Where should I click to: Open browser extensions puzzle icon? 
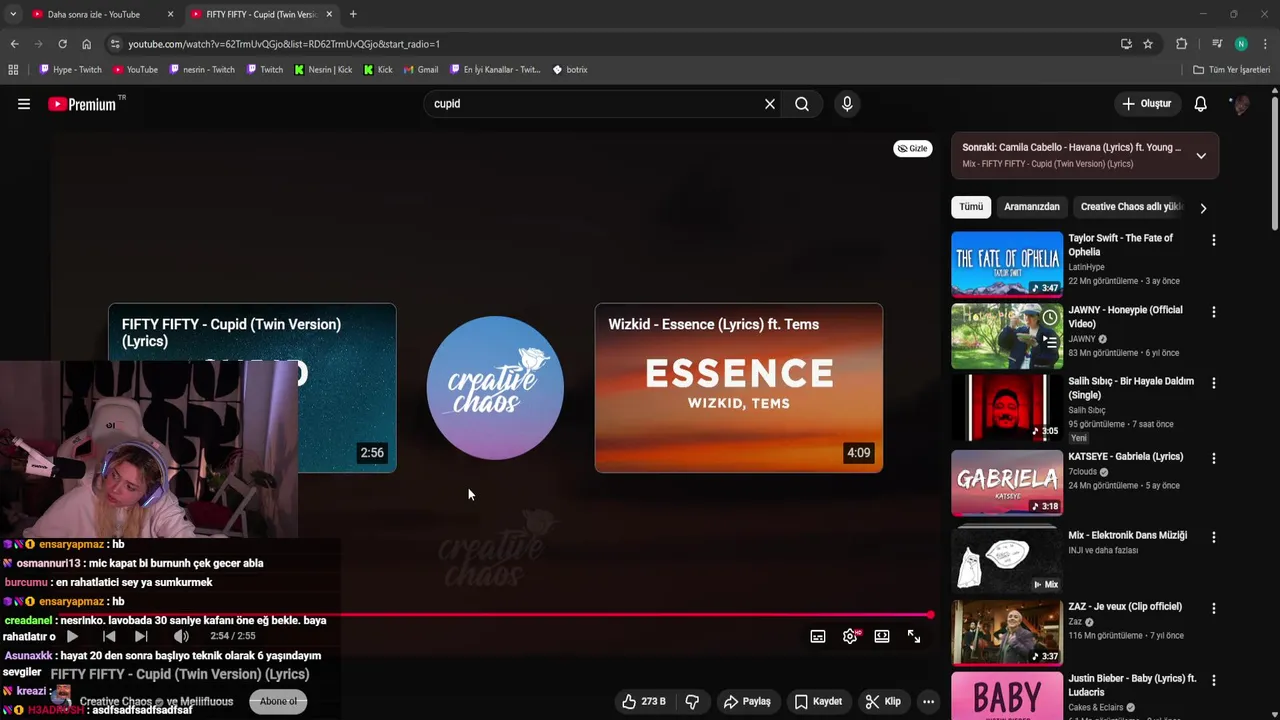tap(1181, 44)
